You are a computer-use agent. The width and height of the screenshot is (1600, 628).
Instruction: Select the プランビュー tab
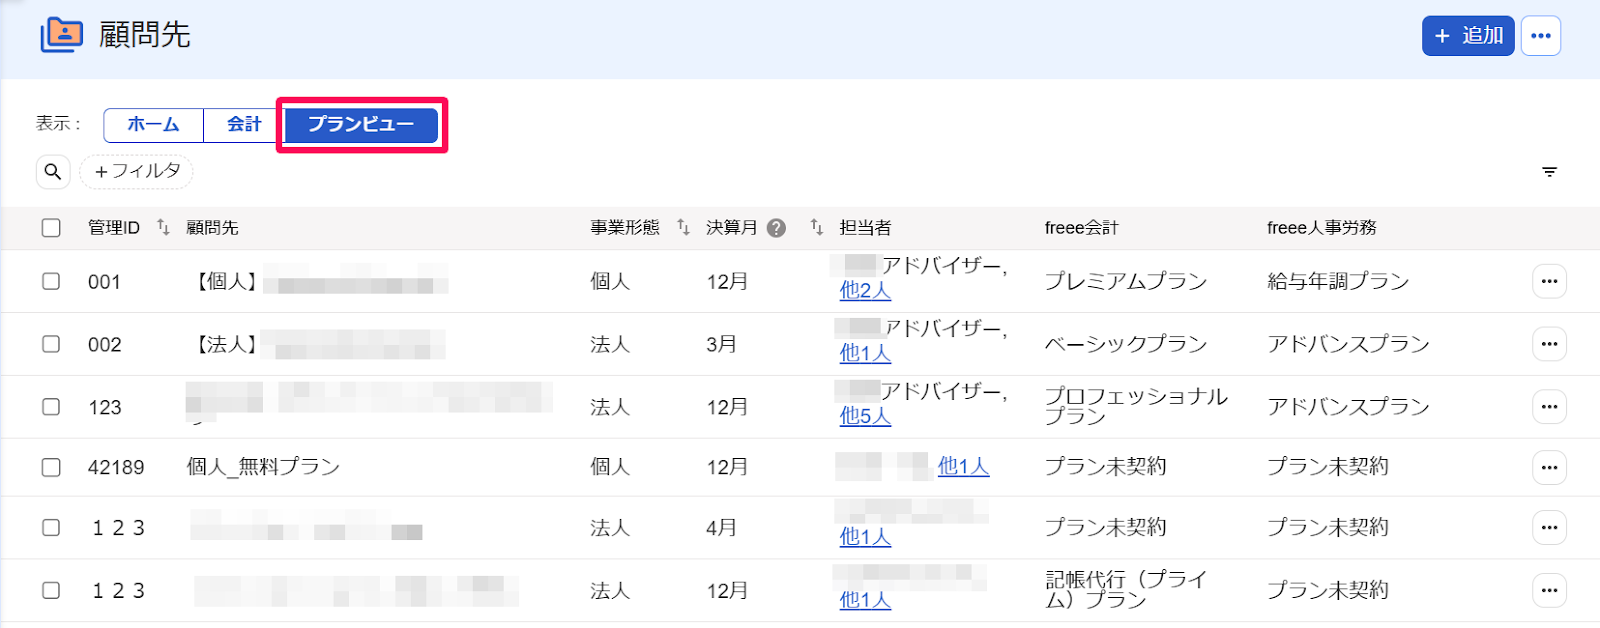[361, 125]
